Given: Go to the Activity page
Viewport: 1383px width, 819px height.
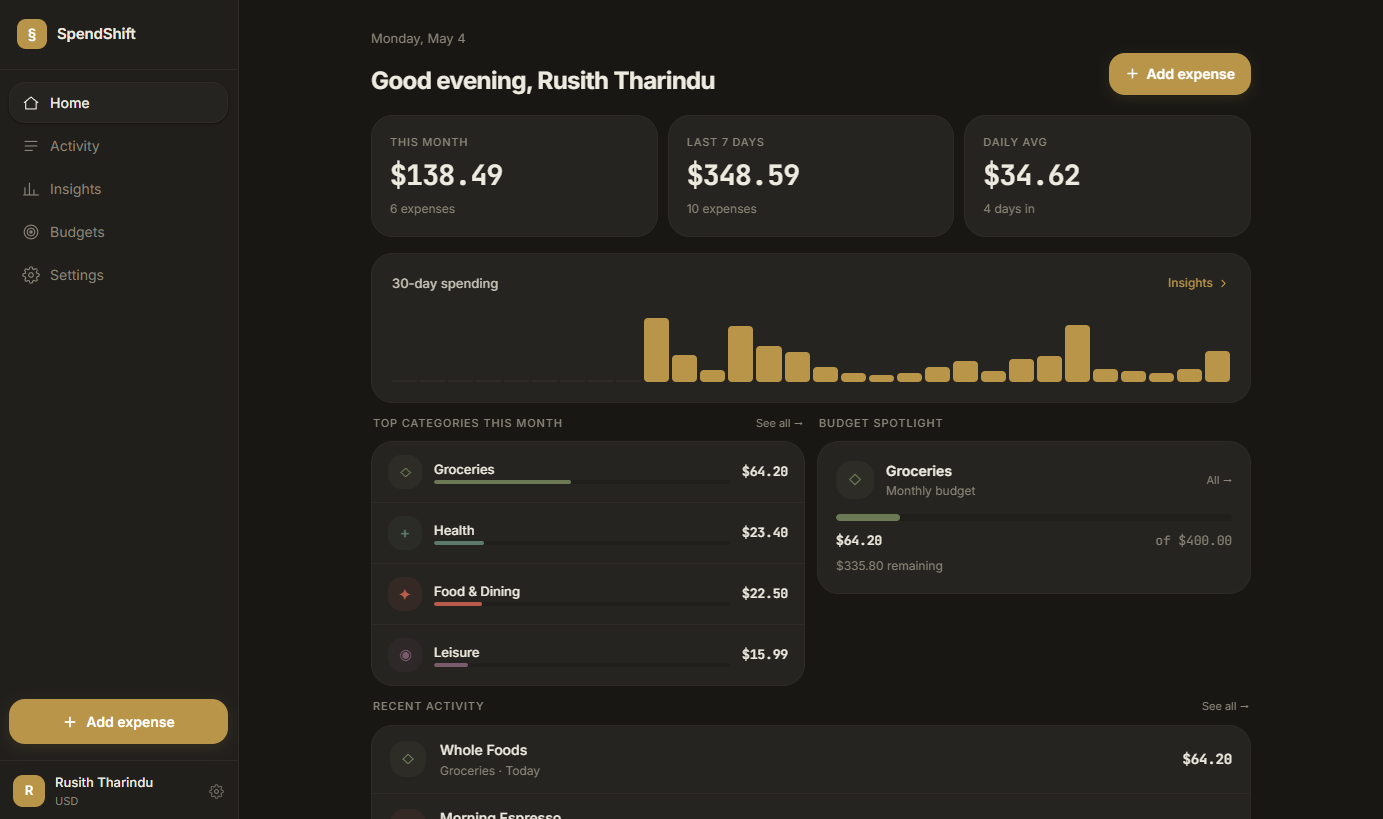Looking at the screenshot, I should pyautogui.click(x=118, y=146).
